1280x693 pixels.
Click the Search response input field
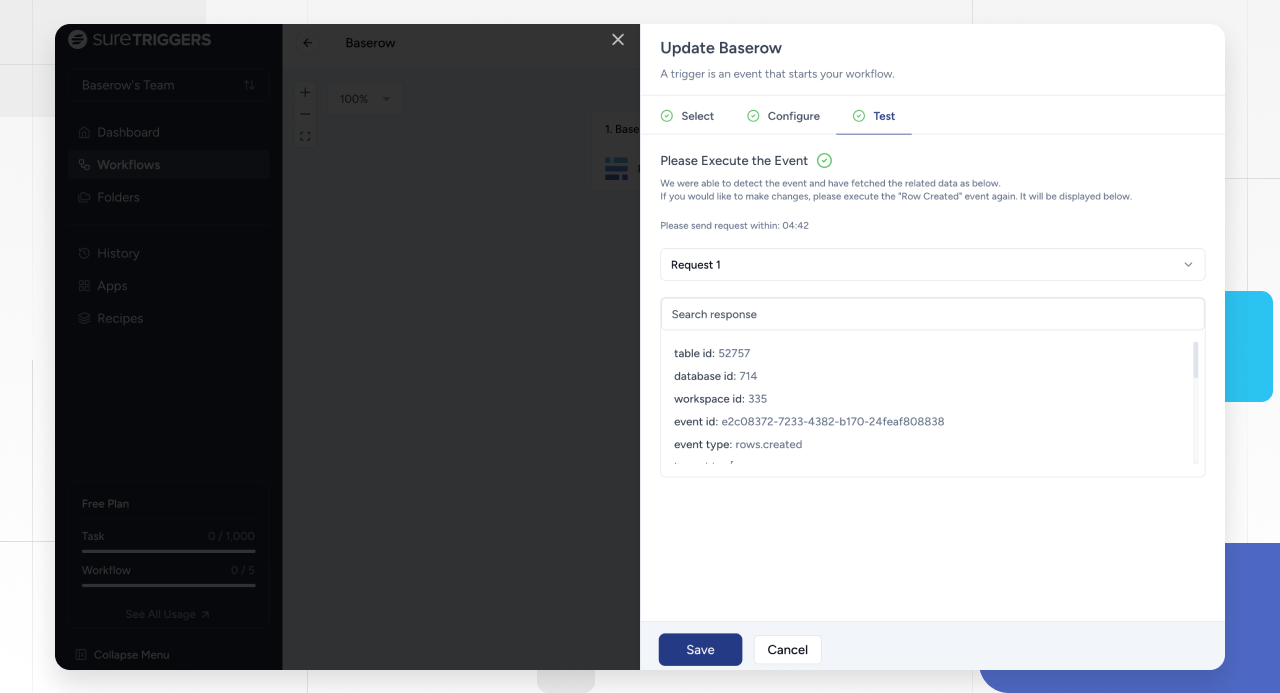click(933, 314)
